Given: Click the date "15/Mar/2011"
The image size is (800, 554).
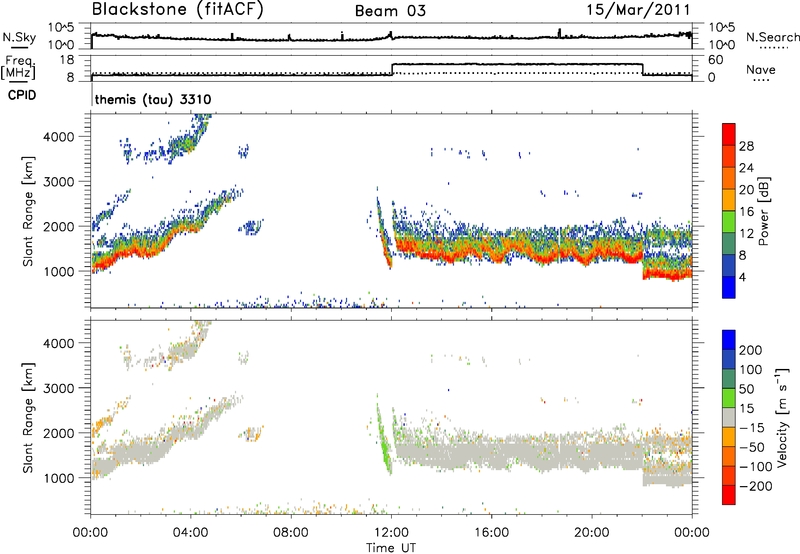Looking at the screenshot, I should [x=638, y=9].
